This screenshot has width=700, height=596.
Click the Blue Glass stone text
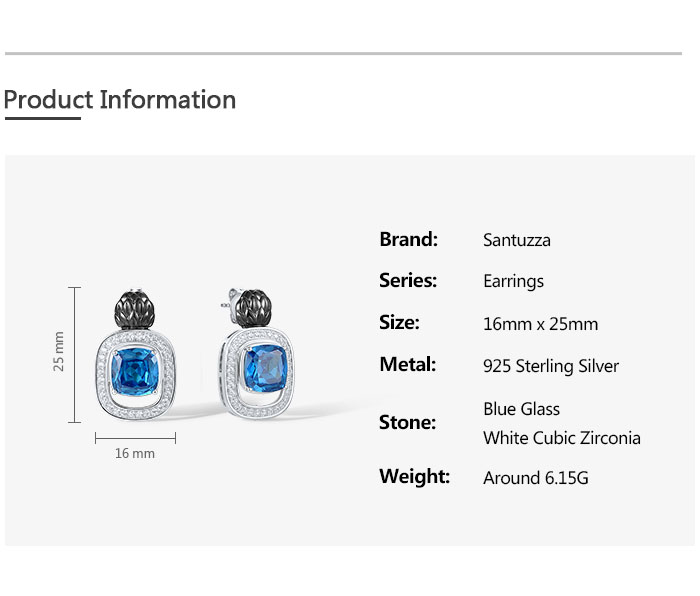(521, 409)
